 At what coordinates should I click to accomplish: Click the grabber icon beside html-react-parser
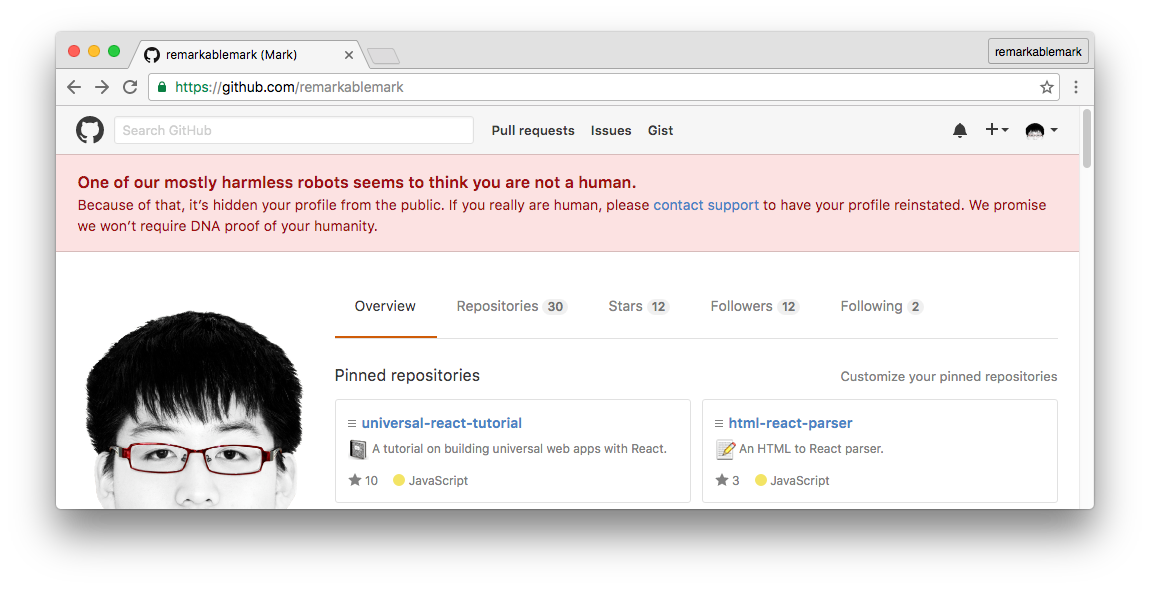coord(719,423)
